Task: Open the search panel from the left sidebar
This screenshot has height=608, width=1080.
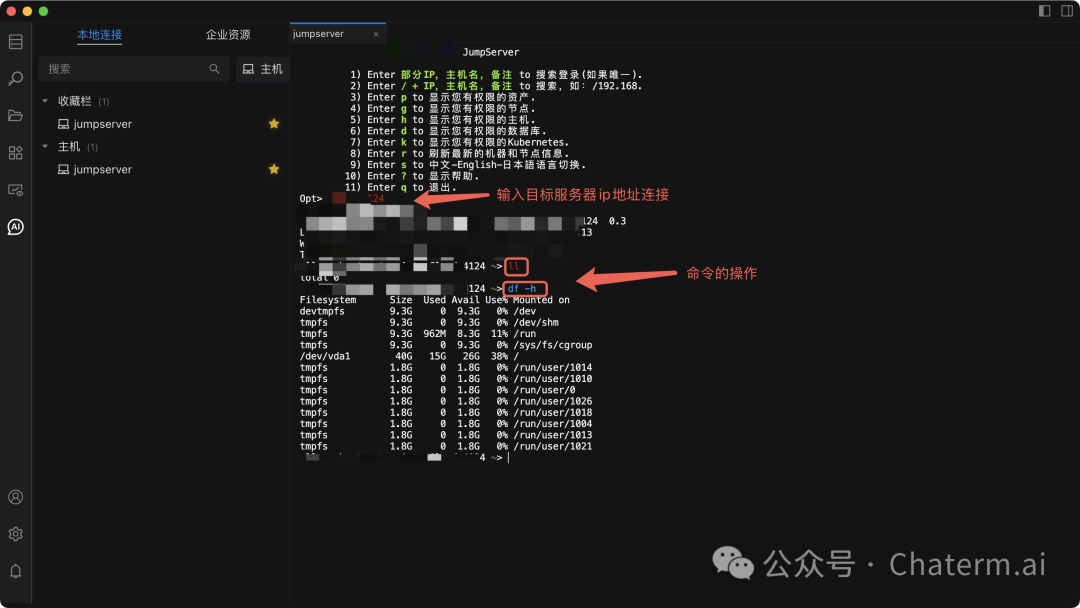Action: click(15, 76)
